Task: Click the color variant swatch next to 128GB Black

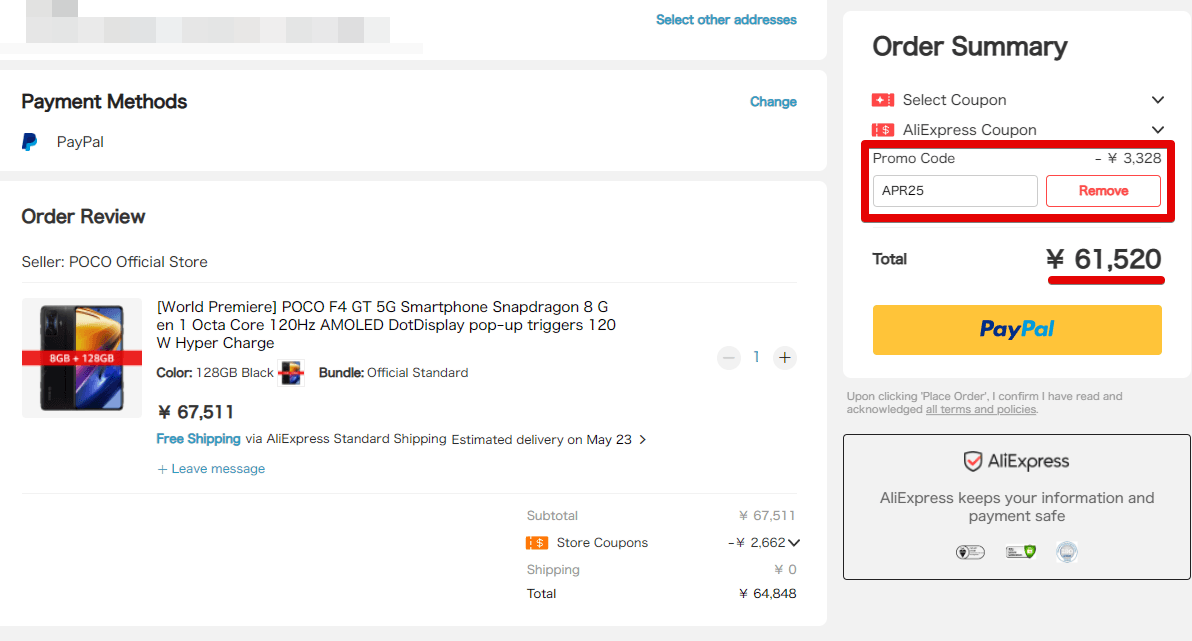Action: pos(291,373)
